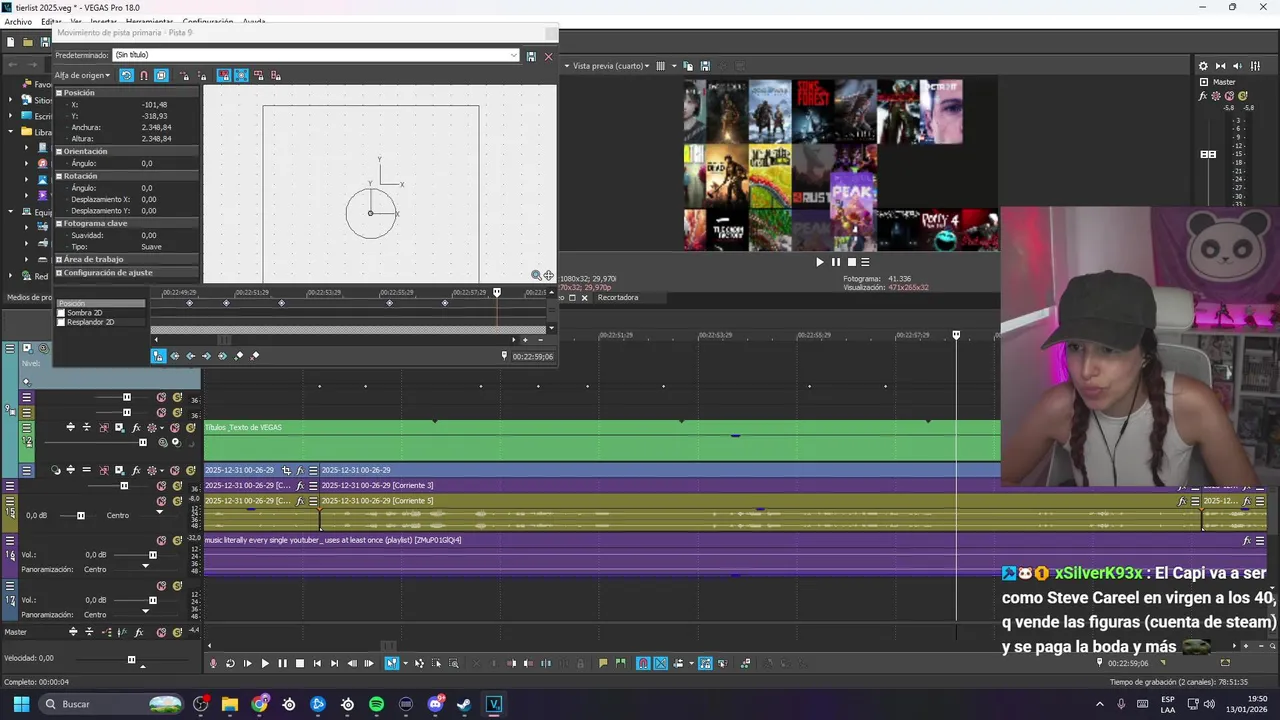The height and width of the screenshot is (720, 1280).
Task: Open track FX on track 12
Action: pyautogui.click(x=135, y=427)
